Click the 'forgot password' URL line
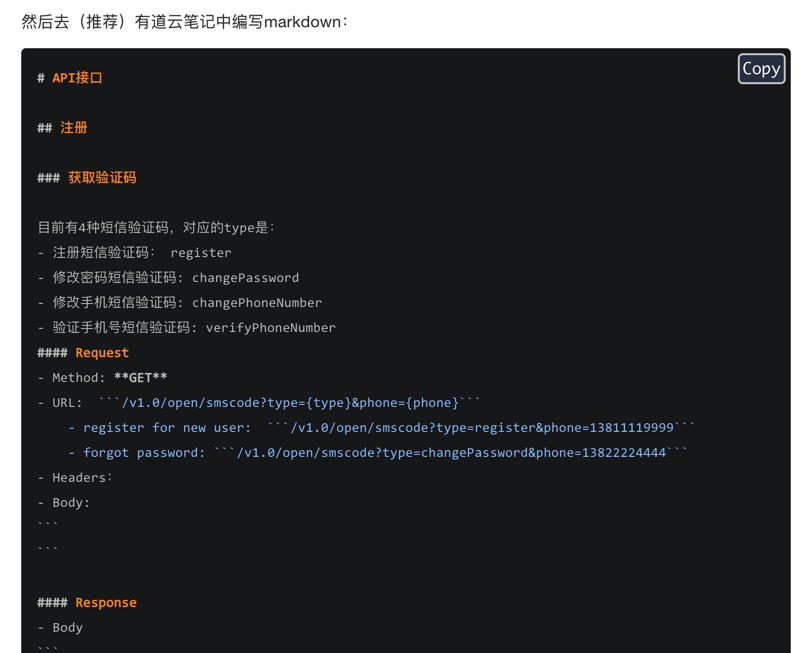 (378, 453)
